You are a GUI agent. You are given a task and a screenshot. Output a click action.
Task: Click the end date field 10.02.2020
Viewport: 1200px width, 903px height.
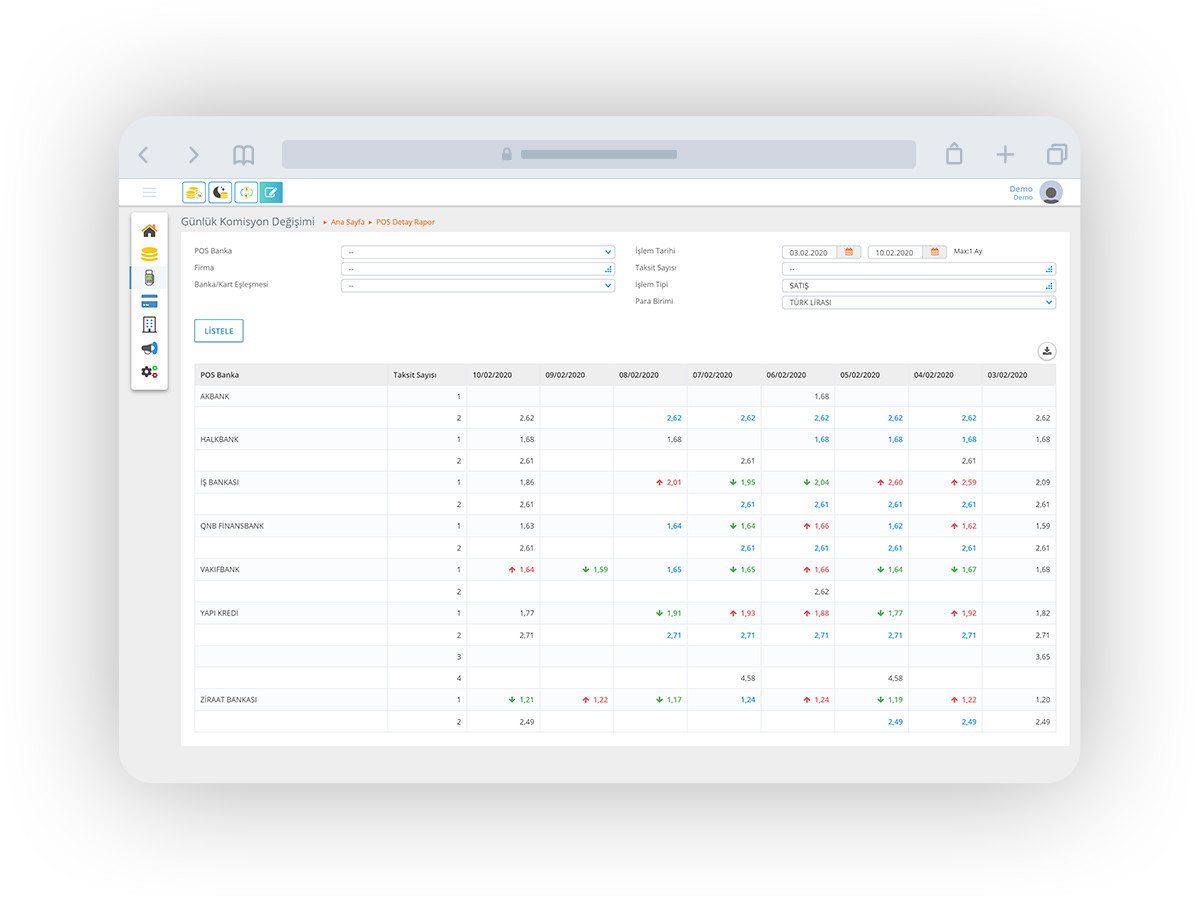tap(897, 252)
